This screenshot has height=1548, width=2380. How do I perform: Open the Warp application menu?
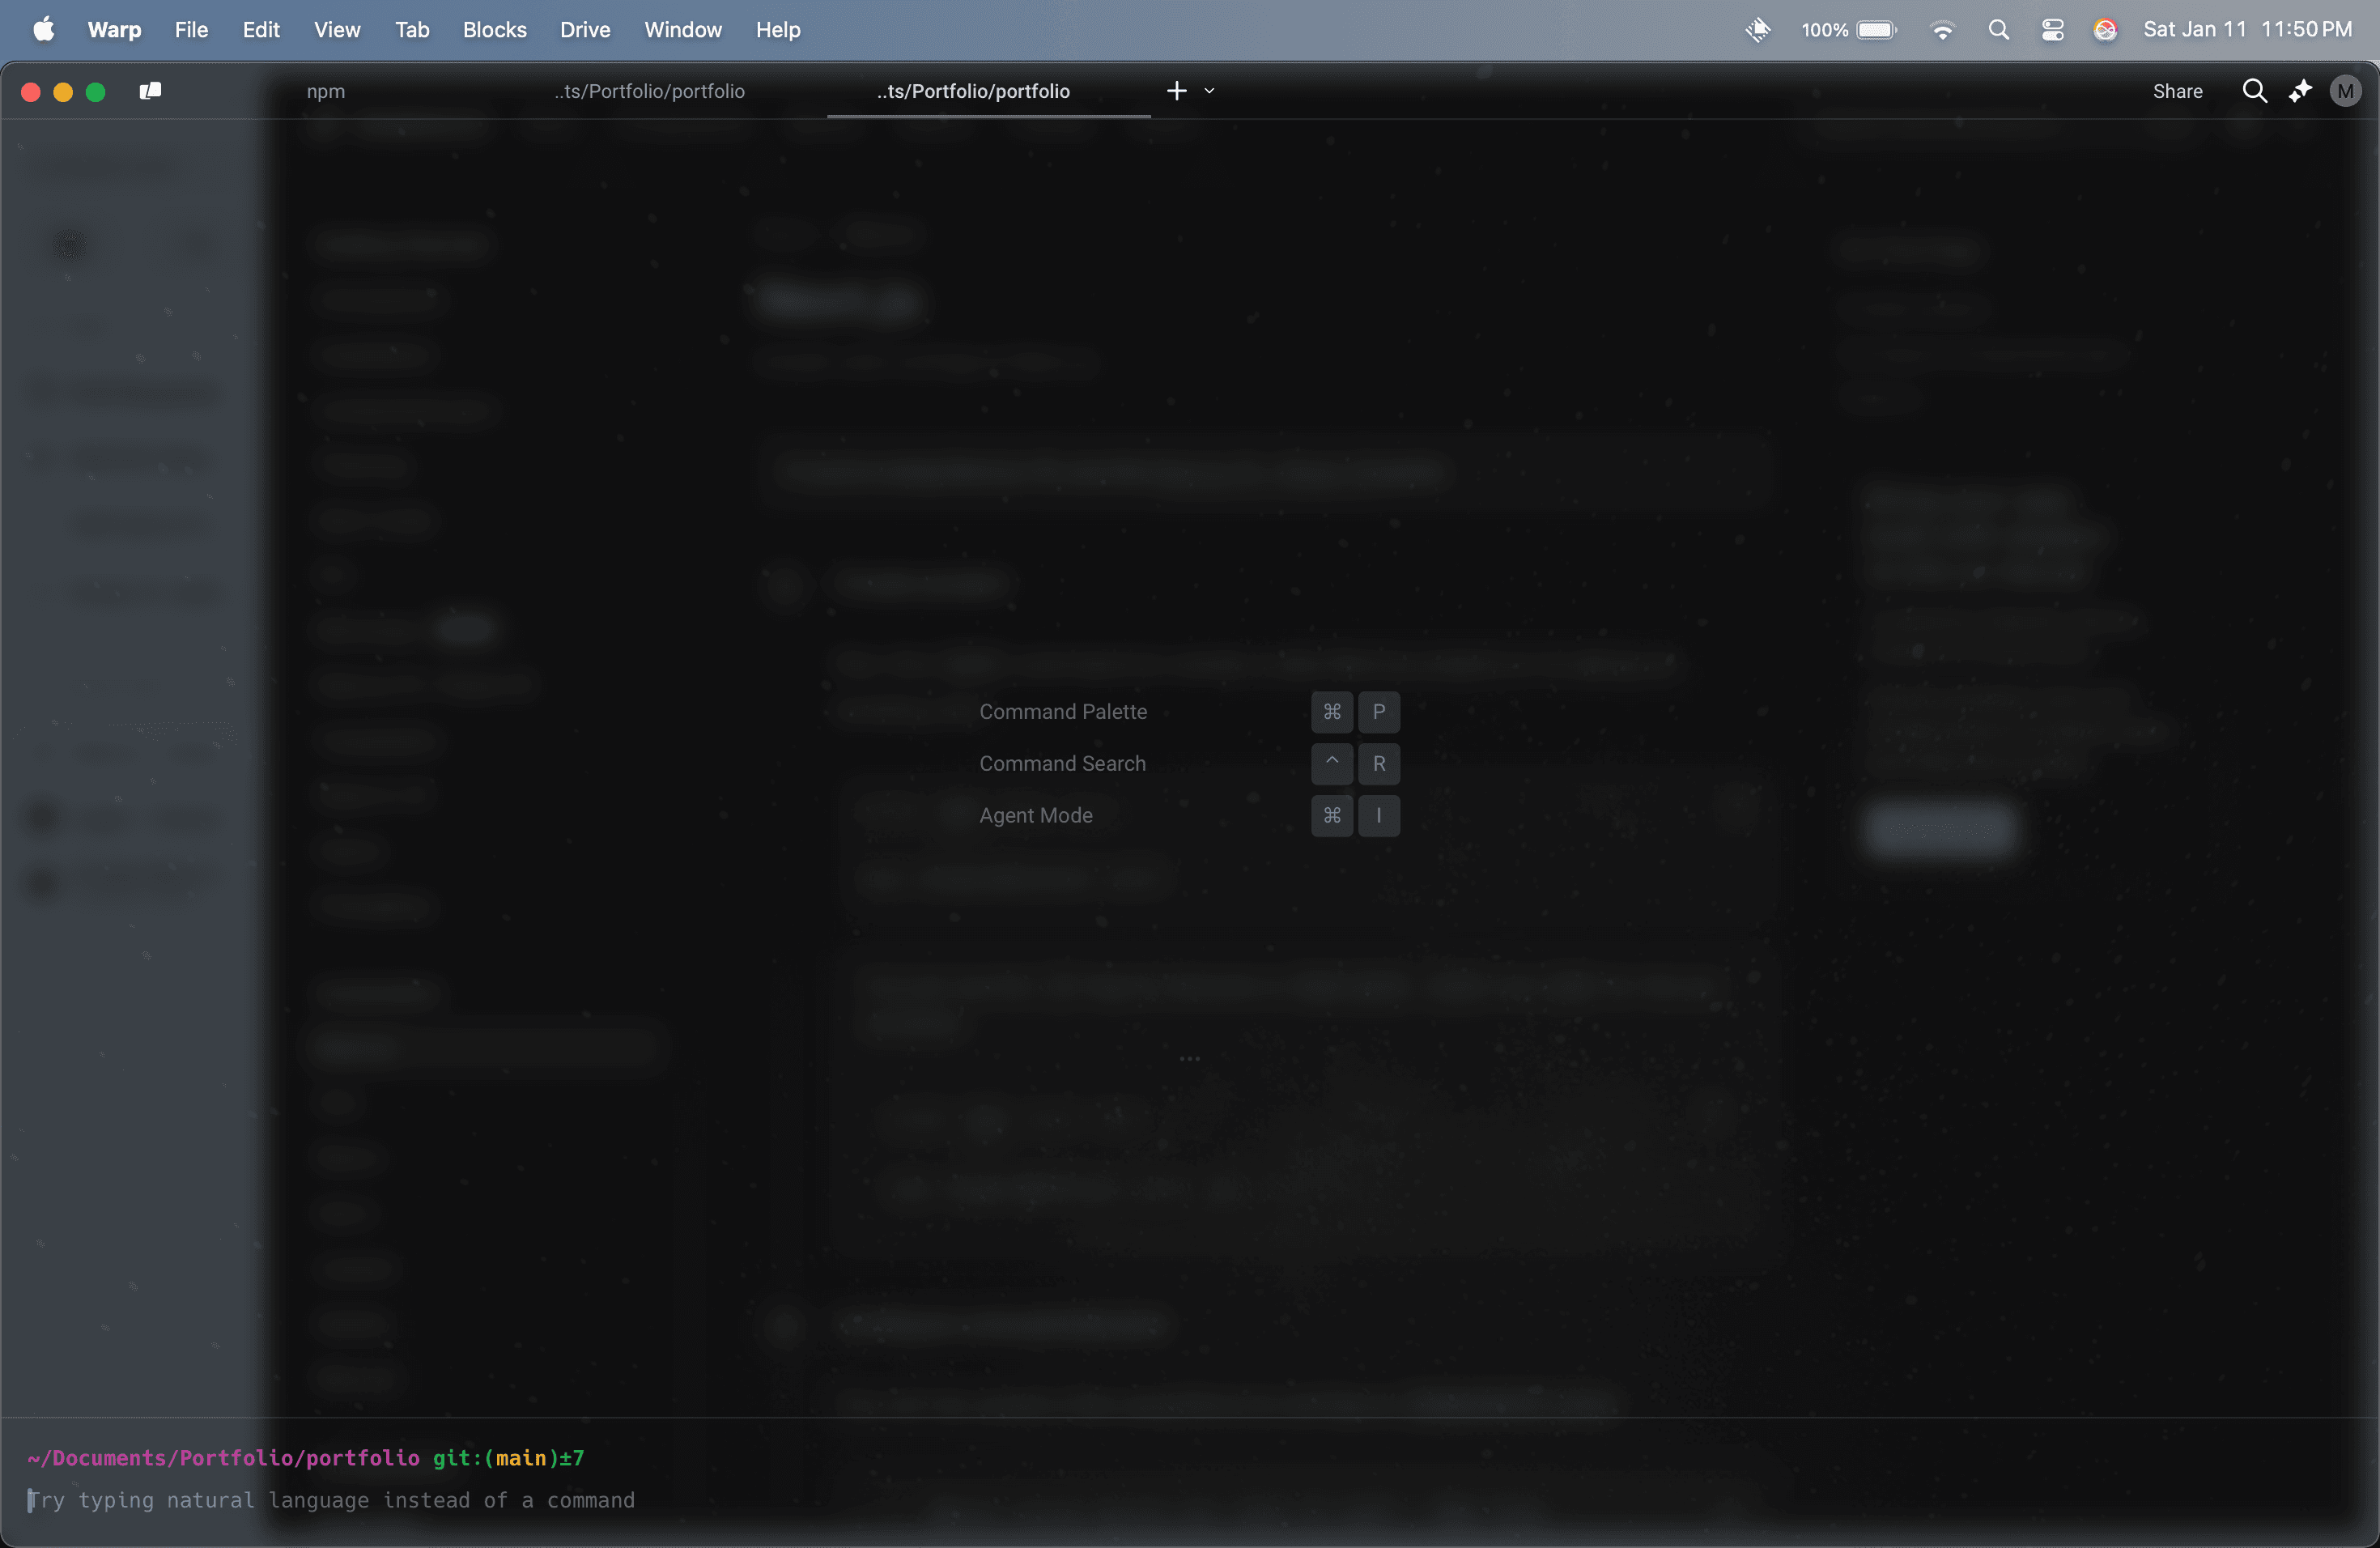(114, 30)
